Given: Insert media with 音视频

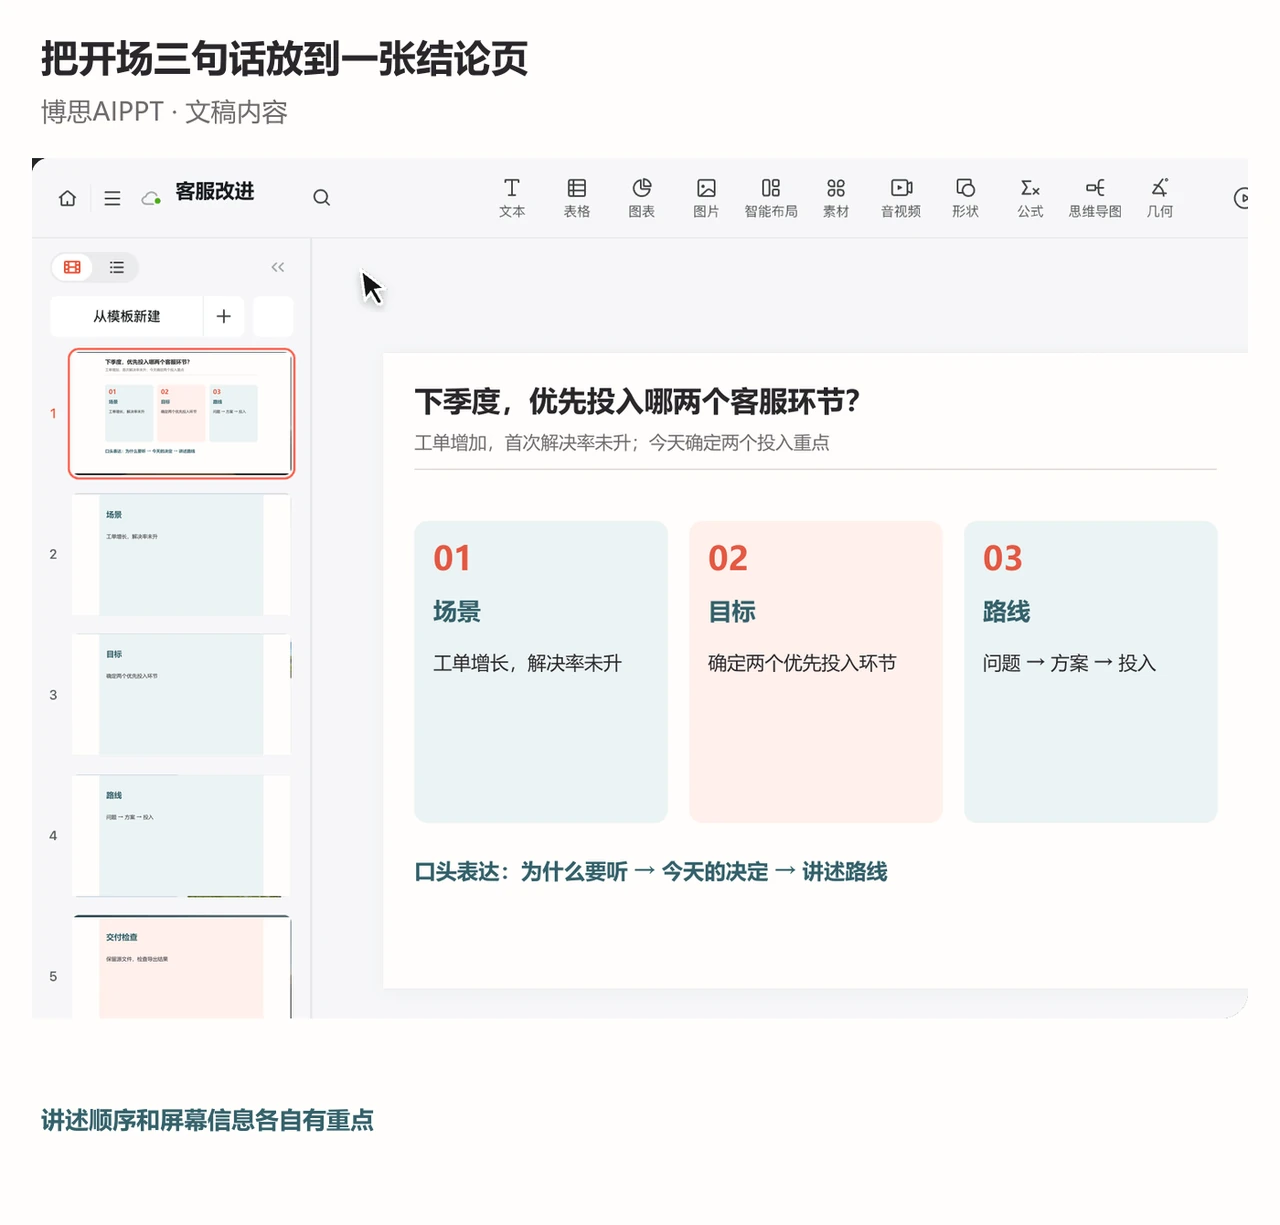Looking at the screenshot, I should (901, 198).
